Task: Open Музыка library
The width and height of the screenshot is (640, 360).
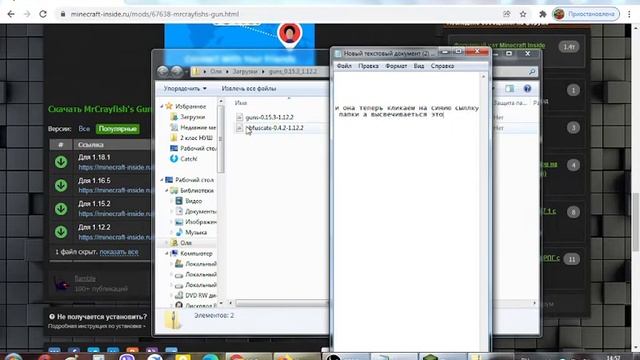Action: (196, 232)
